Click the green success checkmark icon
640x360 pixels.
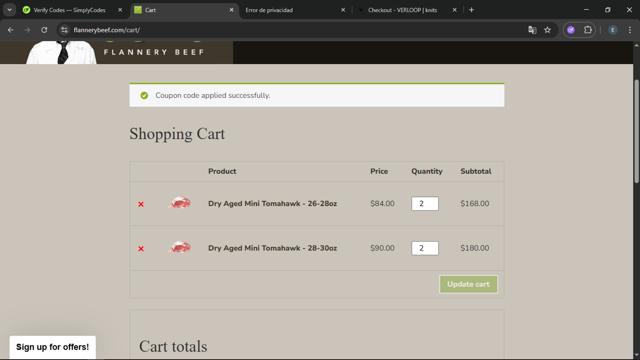[144, 96]
